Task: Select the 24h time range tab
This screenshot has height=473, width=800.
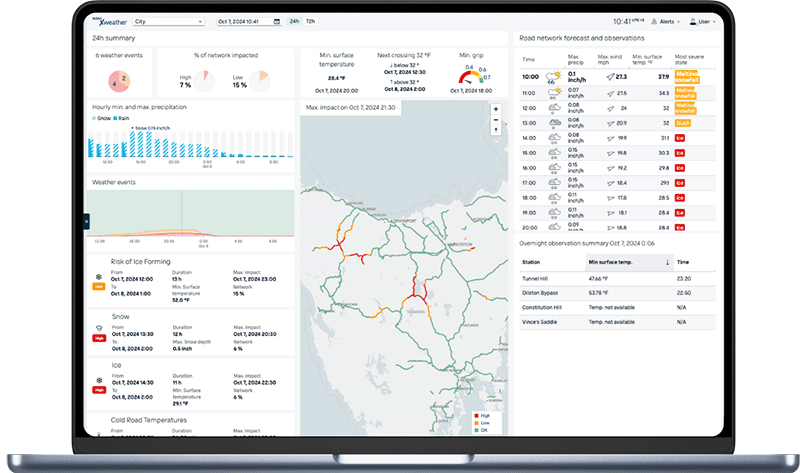Action: 295,20
